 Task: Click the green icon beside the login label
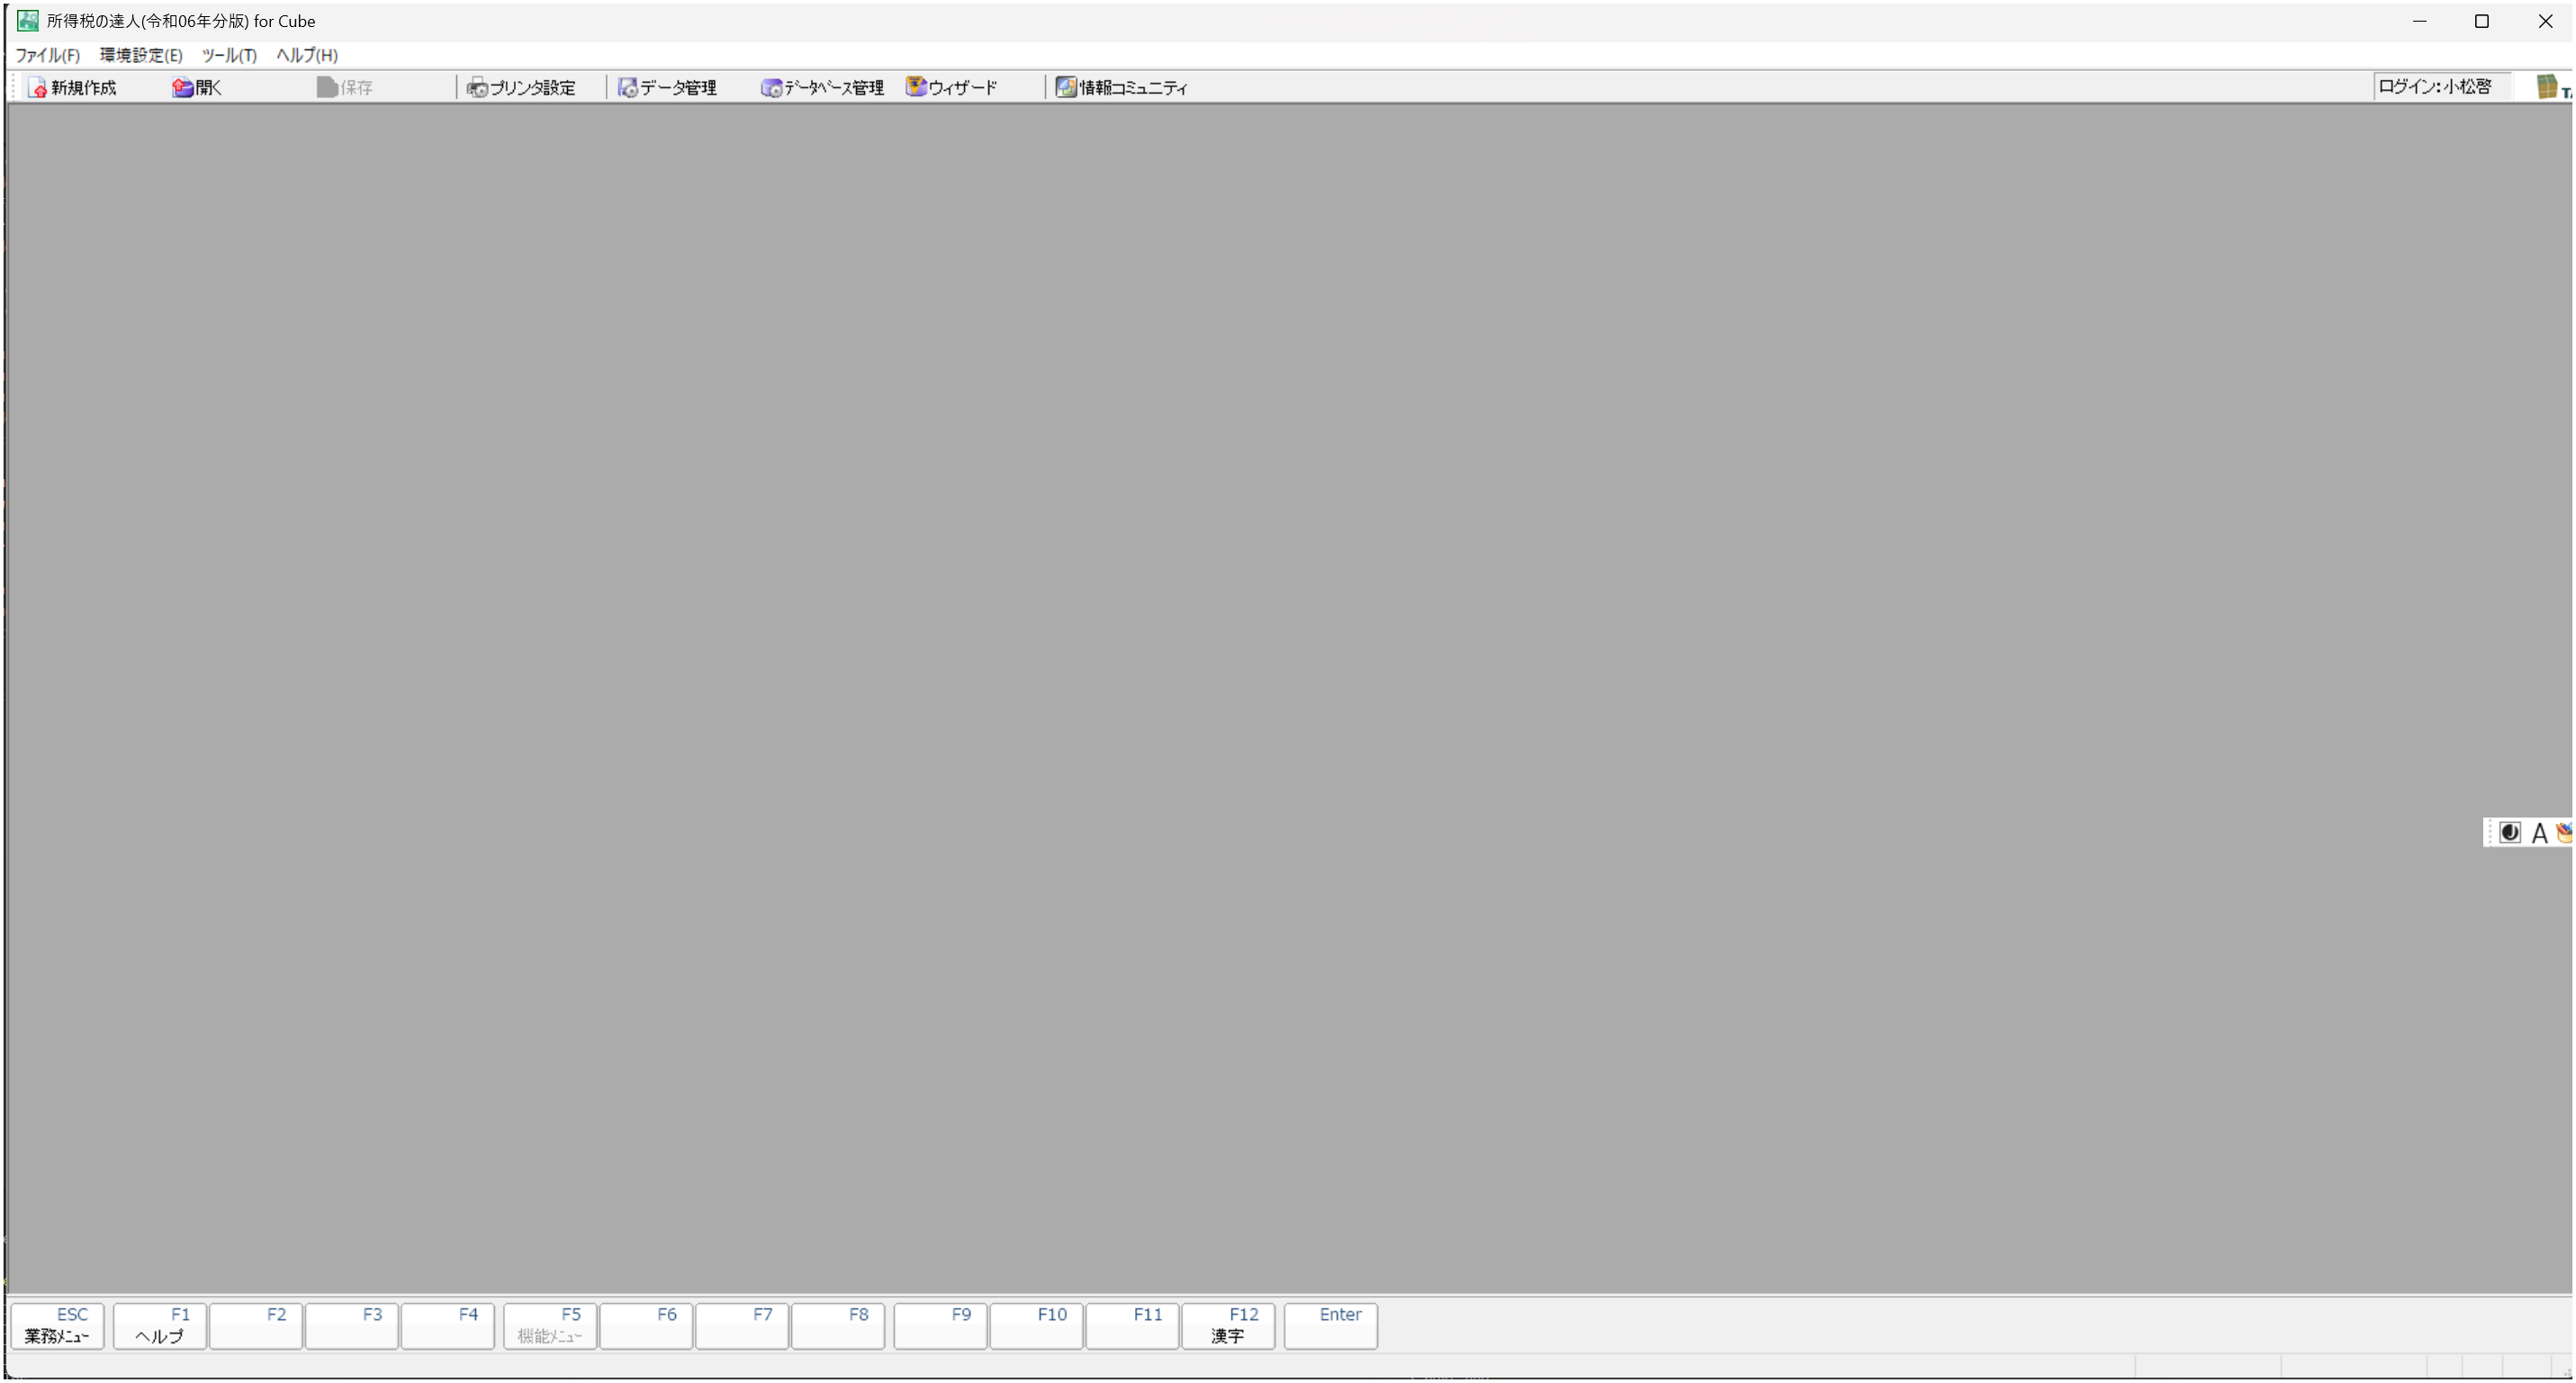pyautogui.click(x=2548, y=87)
